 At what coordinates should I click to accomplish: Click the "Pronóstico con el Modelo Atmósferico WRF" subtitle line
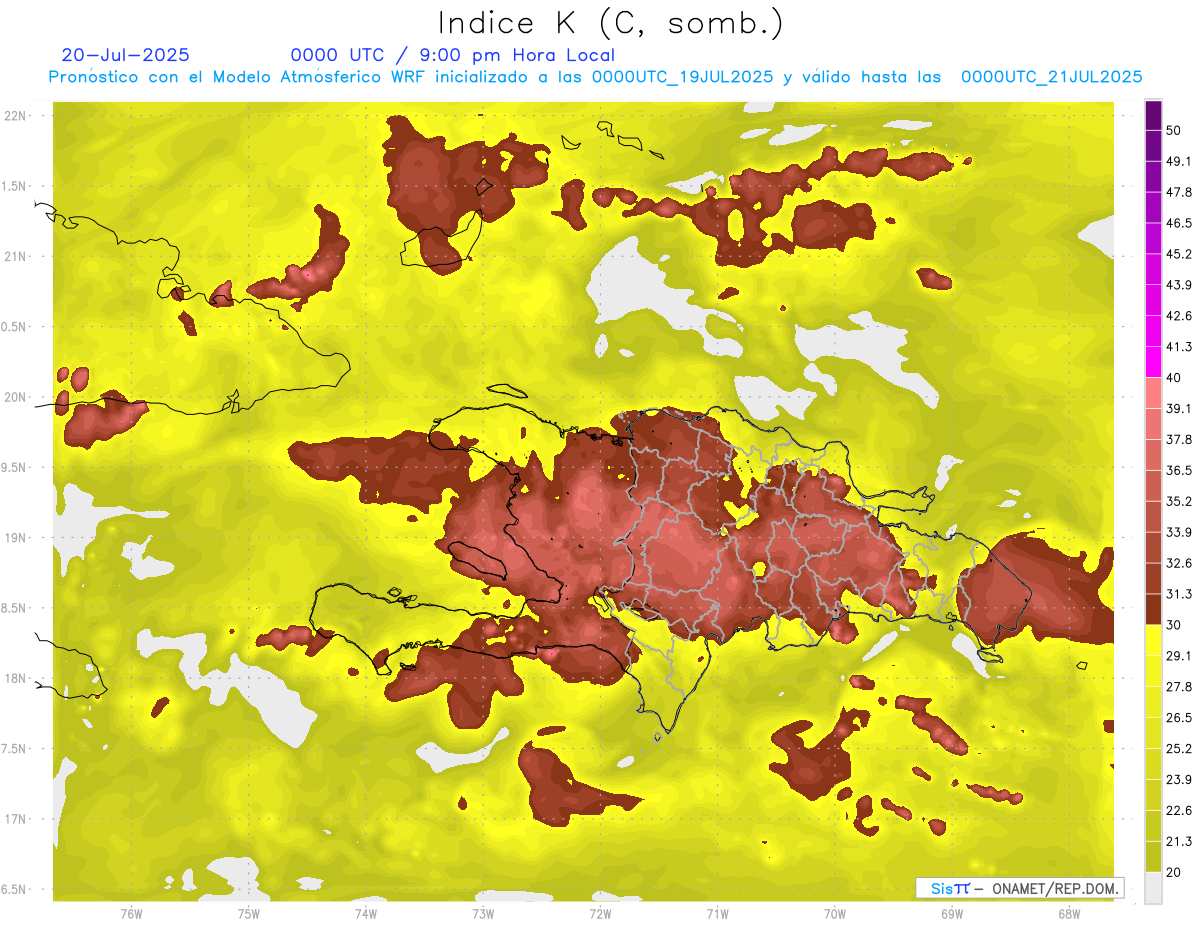(x=596, y=77)
